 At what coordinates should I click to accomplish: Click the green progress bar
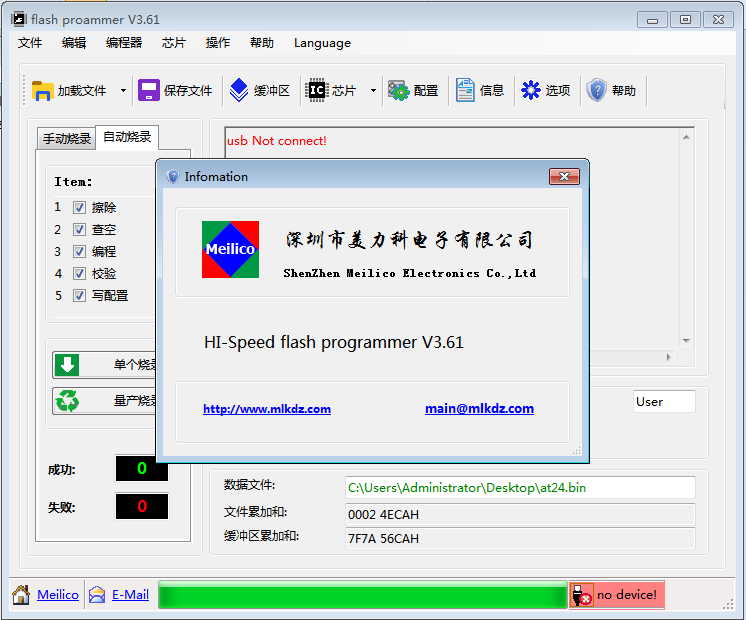363,595
